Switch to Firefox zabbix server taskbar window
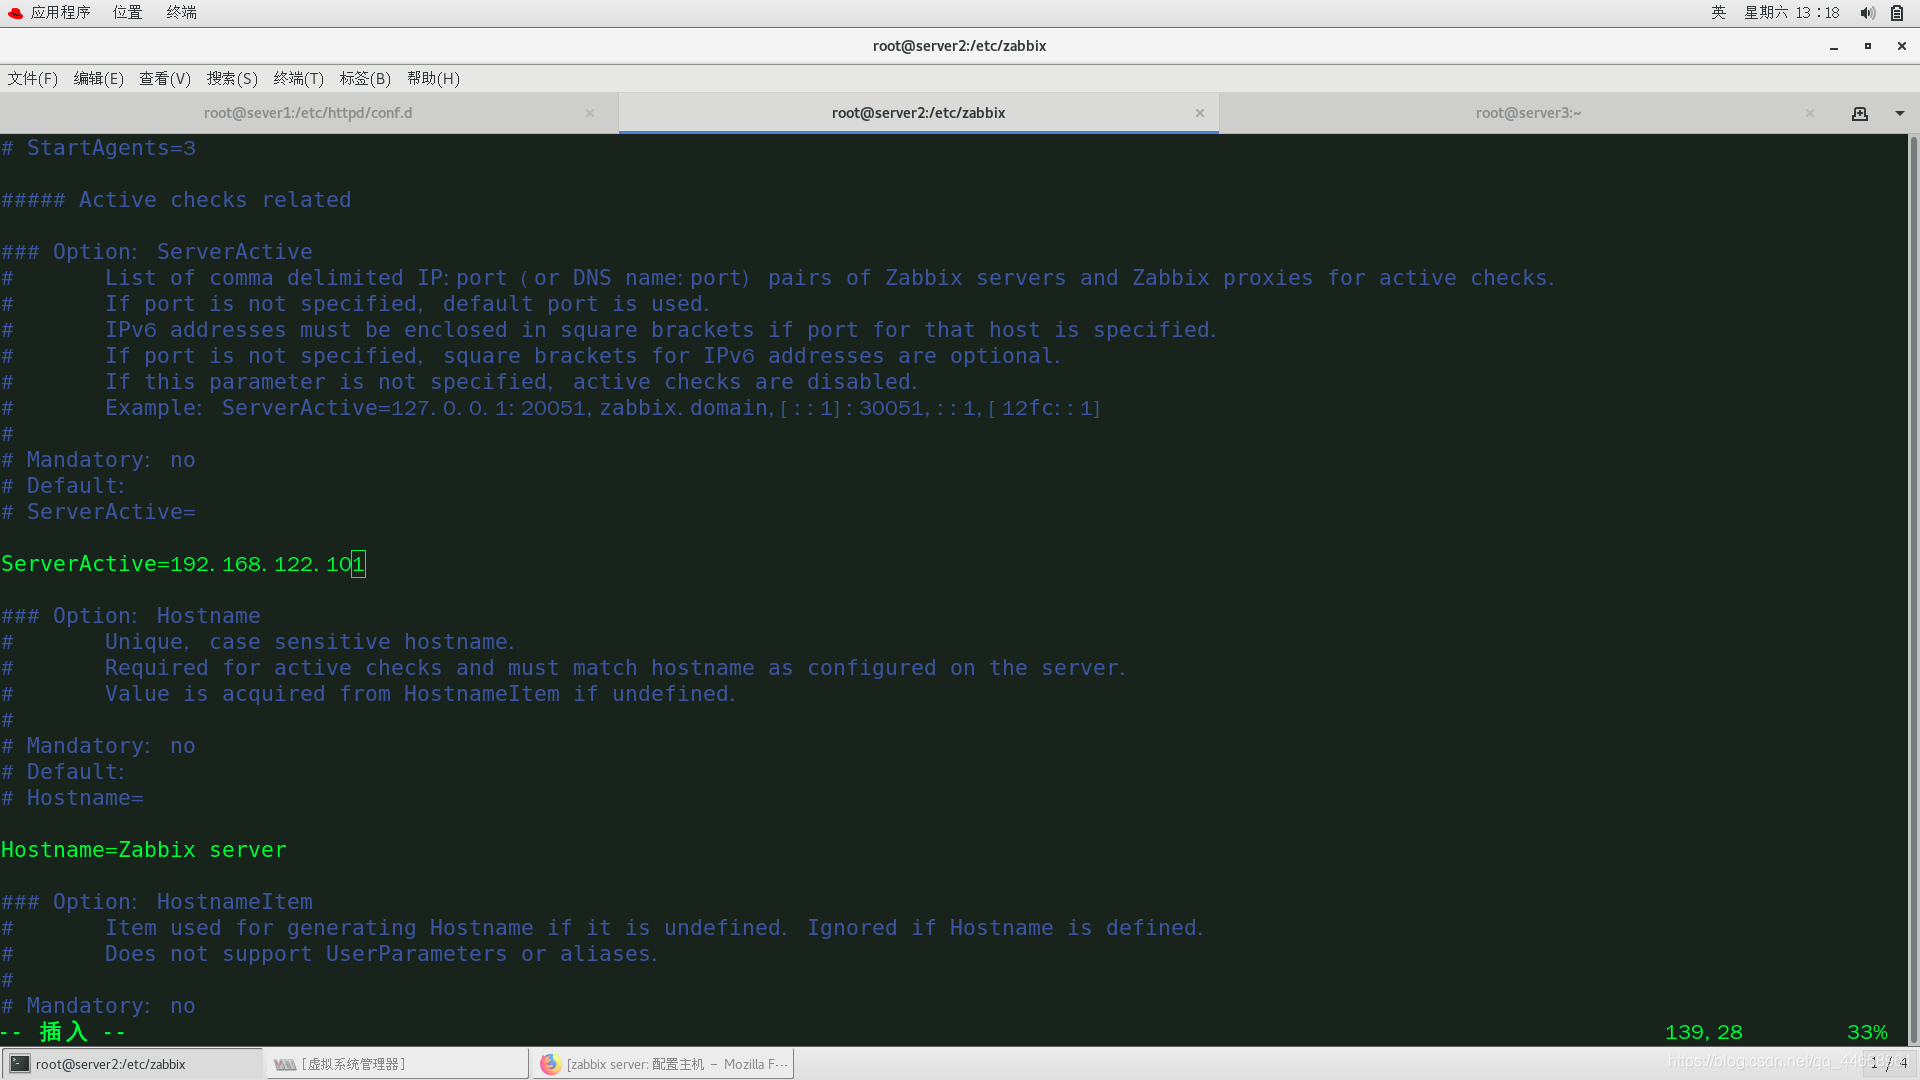Screen dimensions: 1920x1080 663,1064
